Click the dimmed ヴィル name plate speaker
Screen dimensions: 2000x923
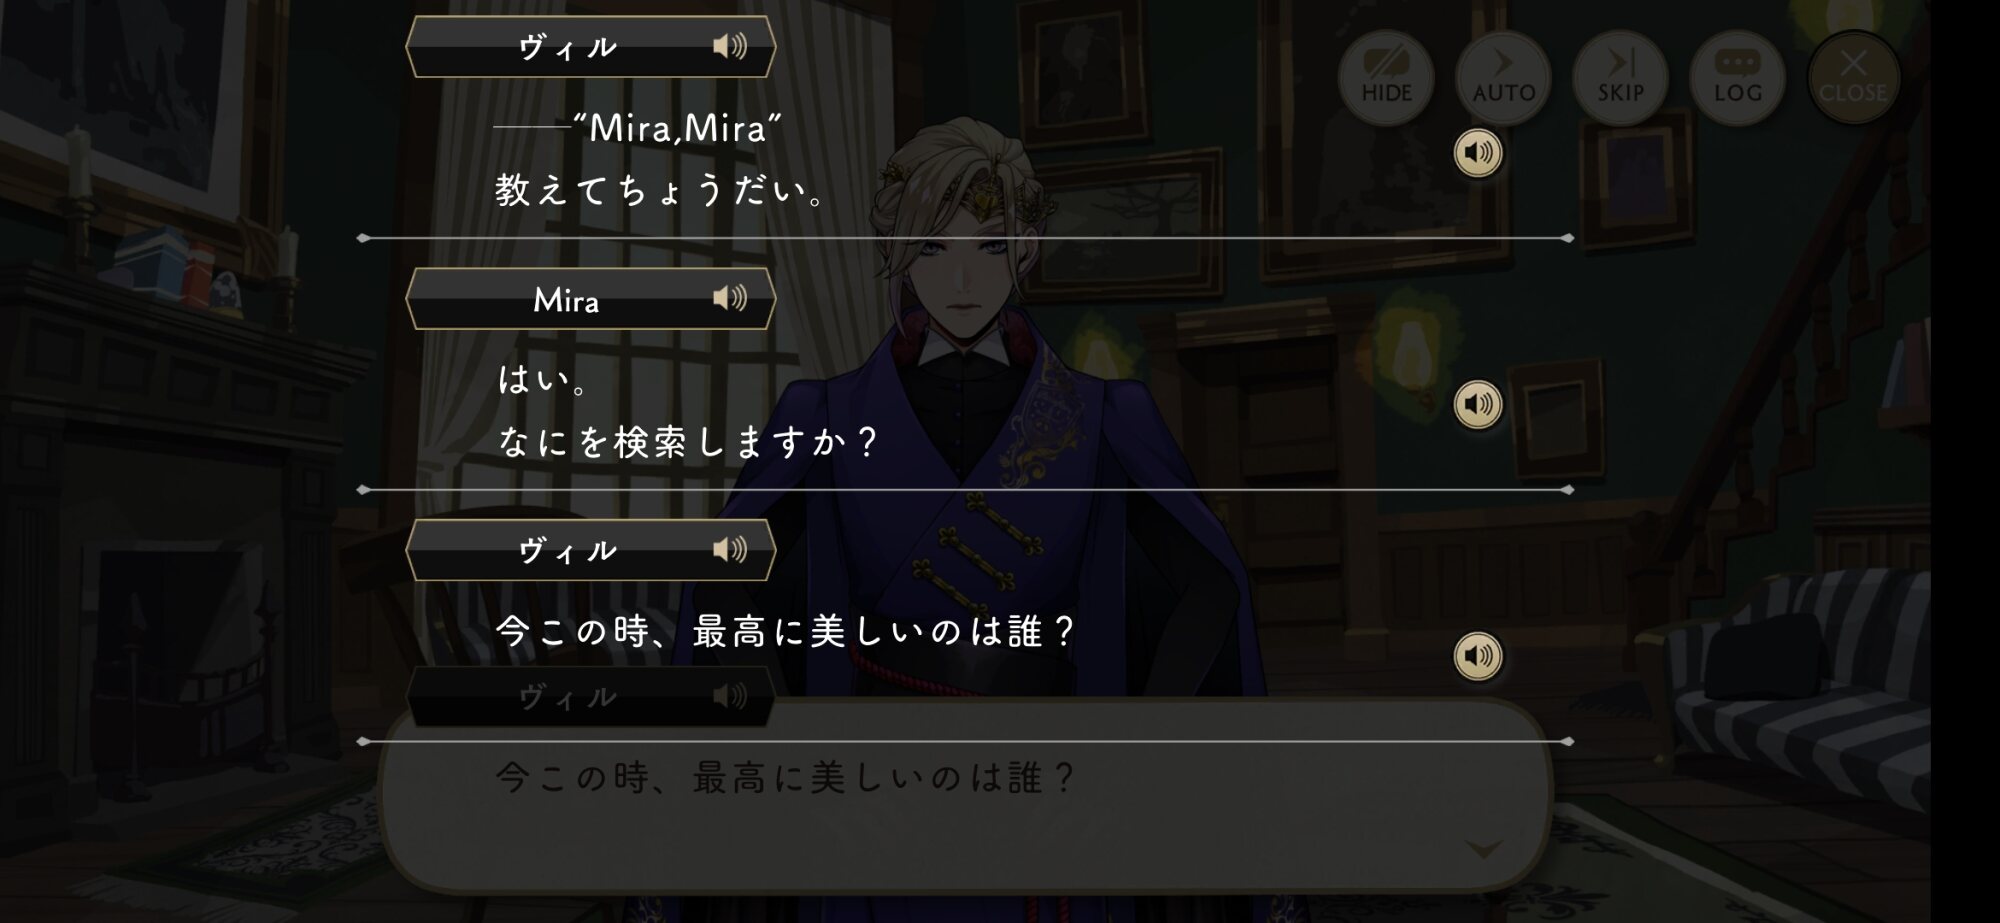coord(730,696)
